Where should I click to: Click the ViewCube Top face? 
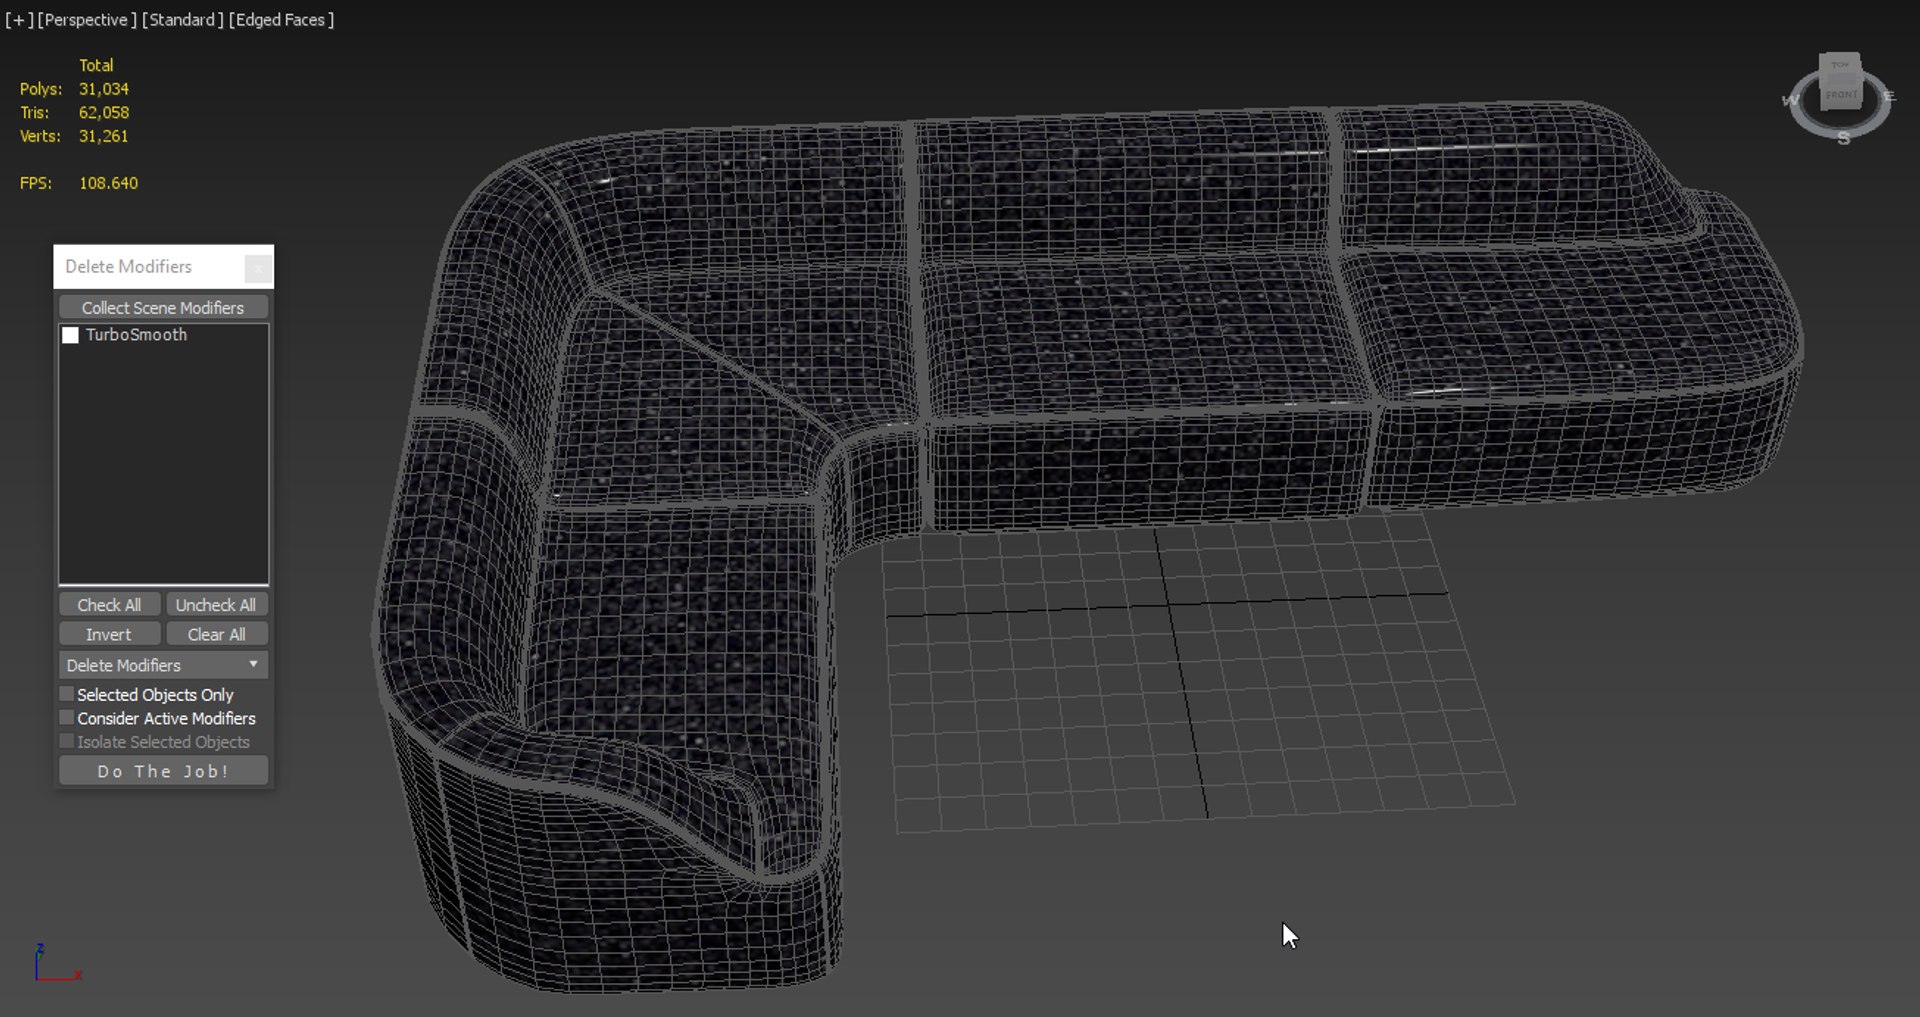1840,65
